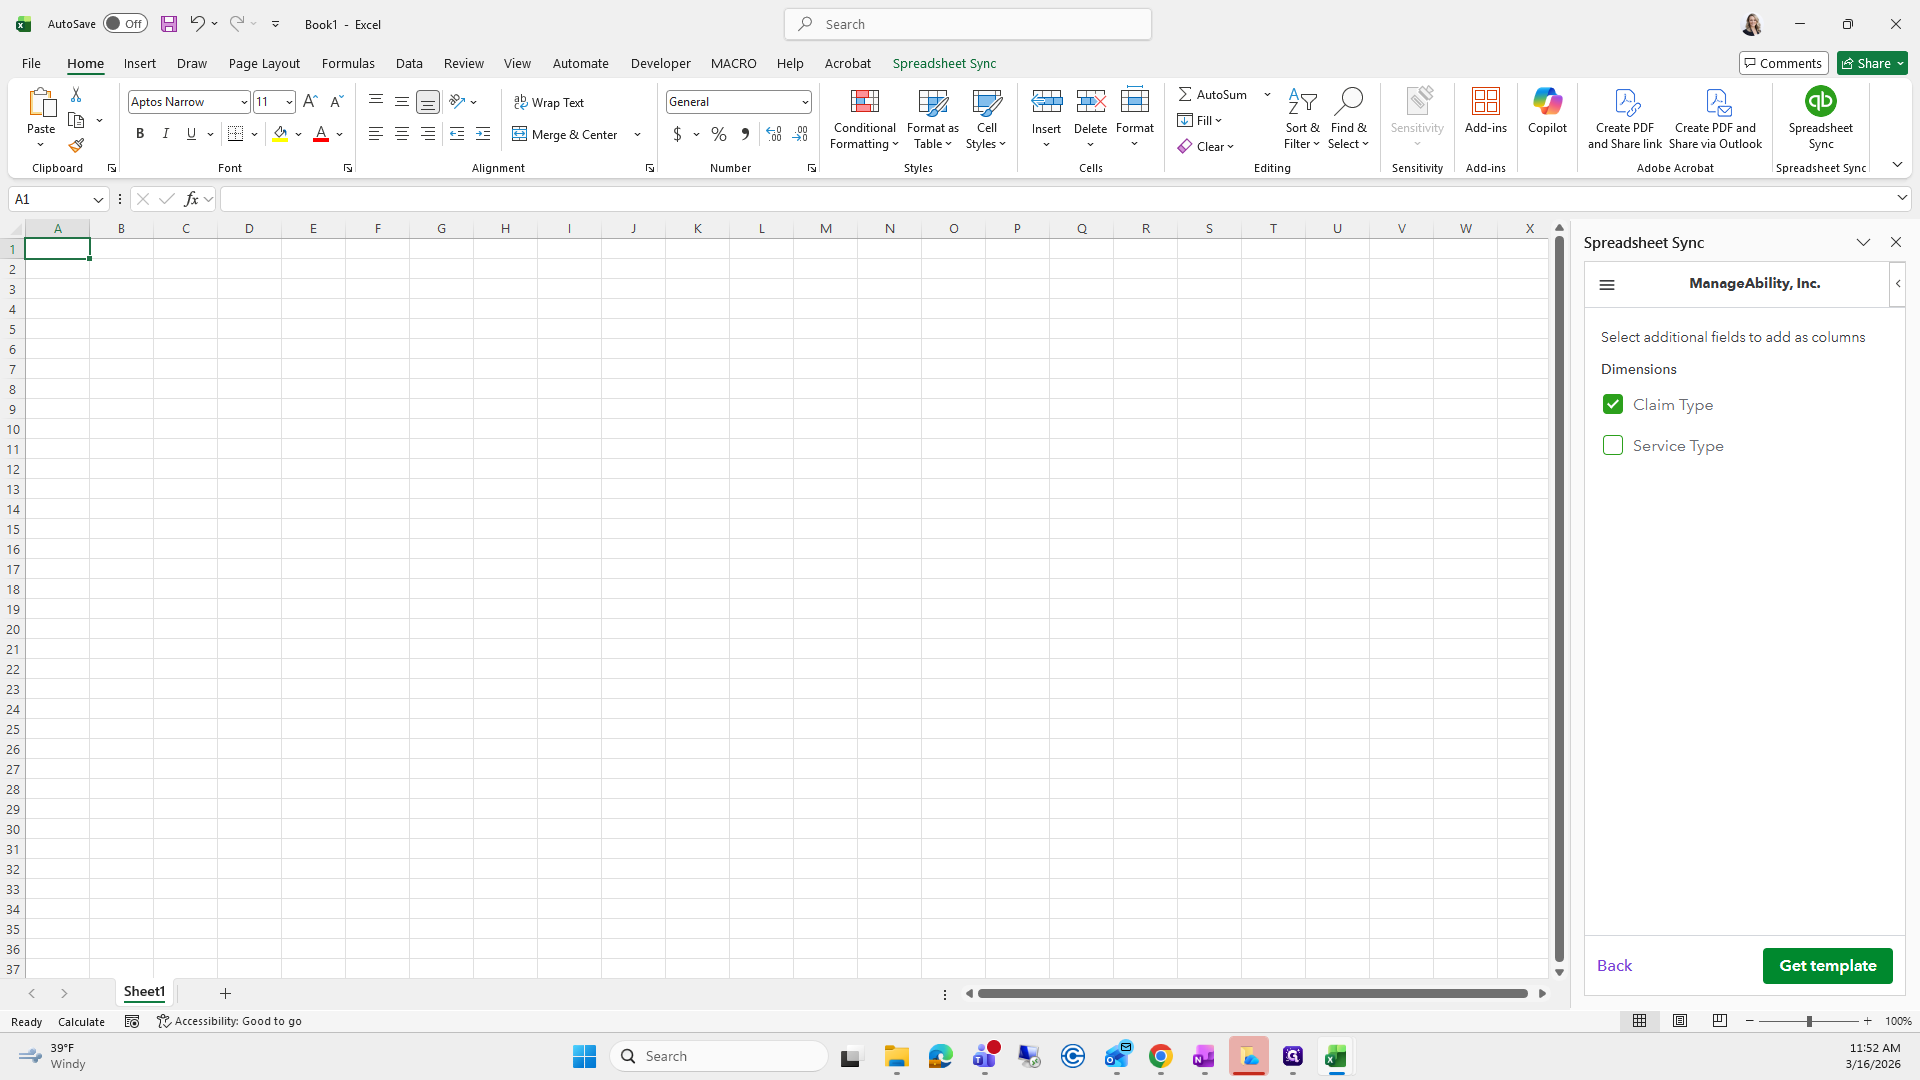Click the Get template button
1920x1080 pixels.
(x=1827, y=966)
